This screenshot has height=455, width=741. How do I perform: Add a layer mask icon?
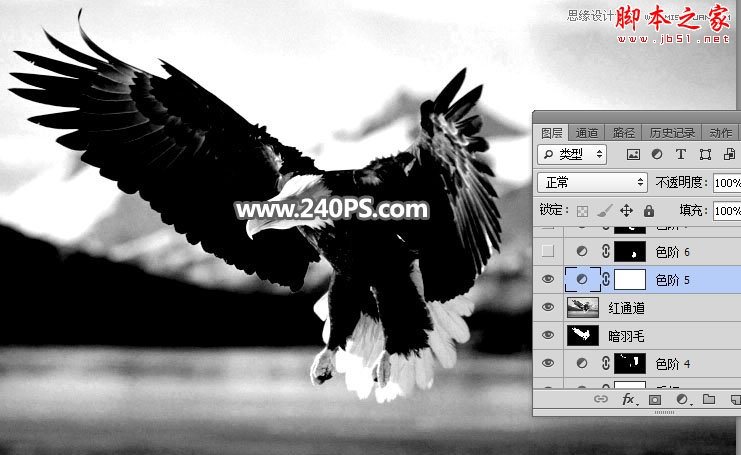(x=655, y=400)
